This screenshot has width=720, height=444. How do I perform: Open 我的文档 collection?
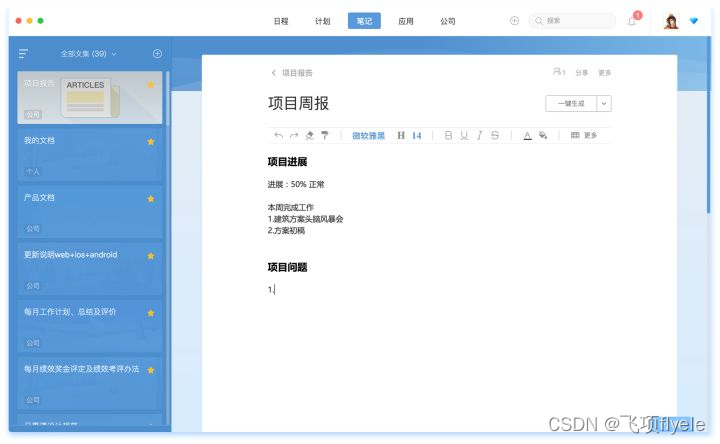(x=90, y=155)
